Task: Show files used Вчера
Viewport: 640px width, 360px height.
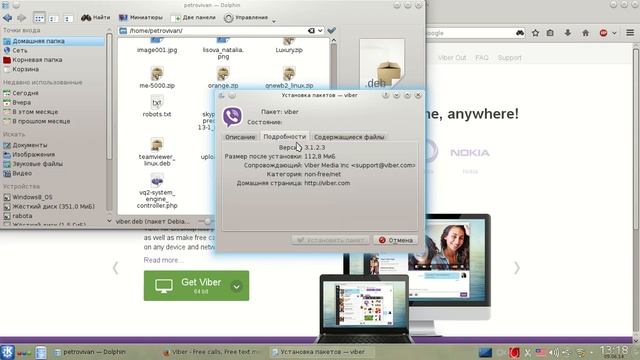Action: pyautogui.click(x=17, y=102)
